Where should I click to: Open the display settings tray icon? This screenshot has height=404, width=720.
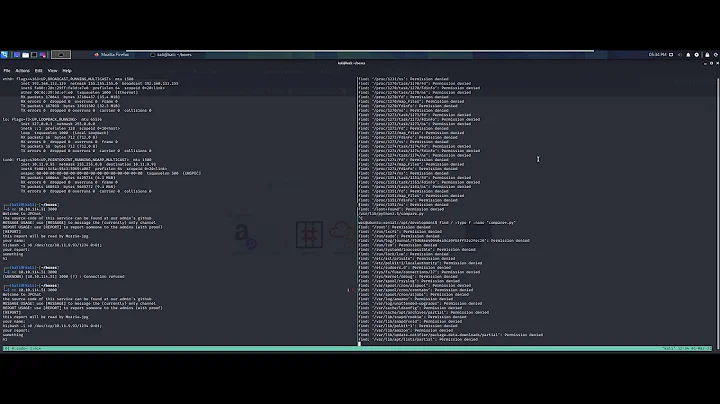pos(671,55)
